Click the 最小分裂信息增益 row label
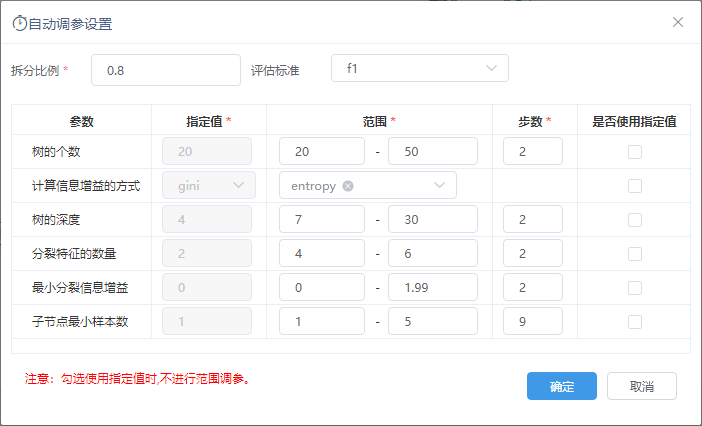 point(80,288)
